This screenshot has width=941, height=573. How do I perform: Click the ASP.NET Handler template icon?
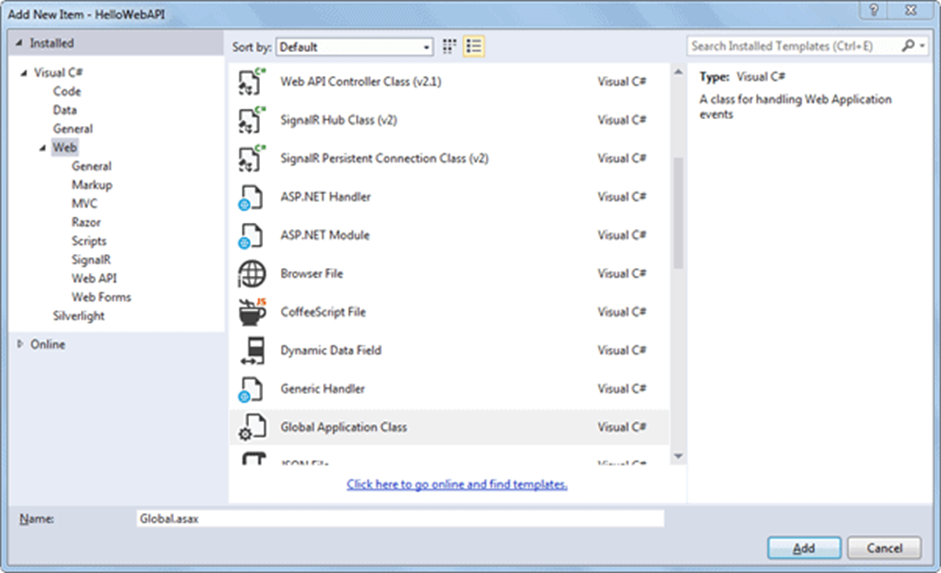pyautogui.click(x=251, y=197)
